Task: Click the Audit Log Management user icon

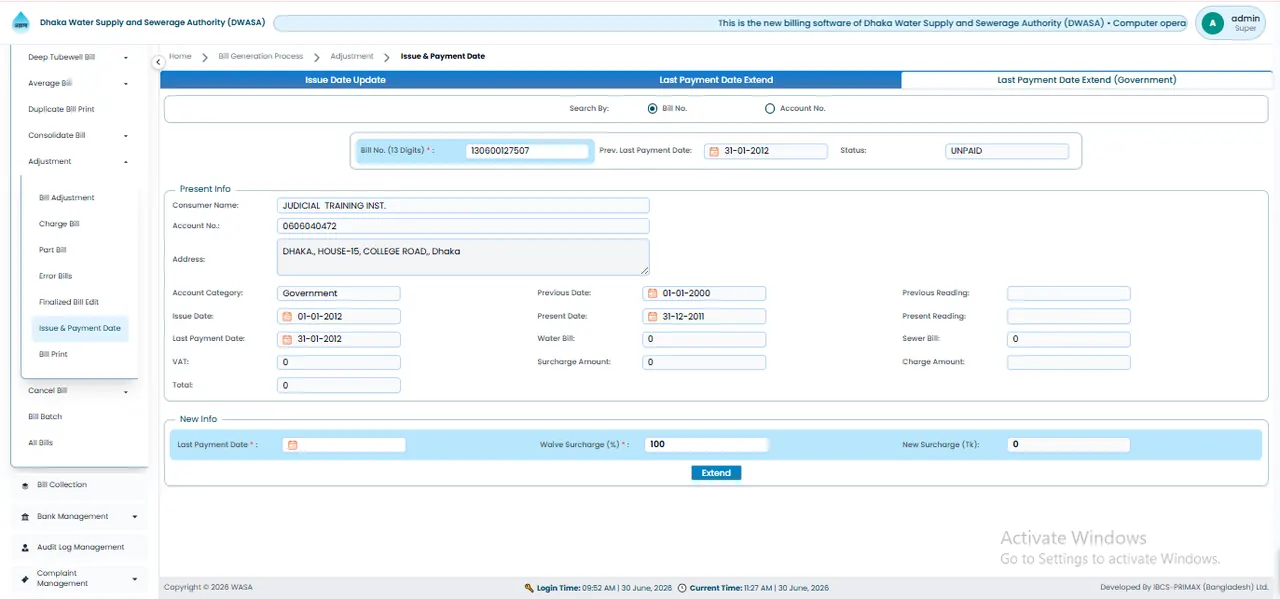Action: coord(25,548)
